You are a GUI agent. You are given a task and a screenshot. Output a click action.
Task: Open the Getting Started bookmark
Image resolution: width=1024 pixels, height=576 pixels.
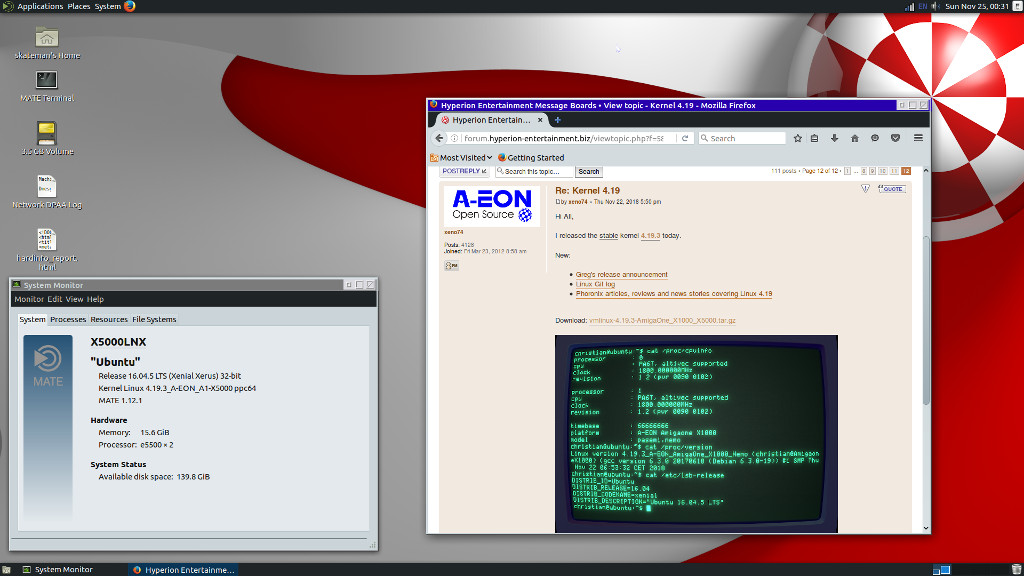click(531, 157)
